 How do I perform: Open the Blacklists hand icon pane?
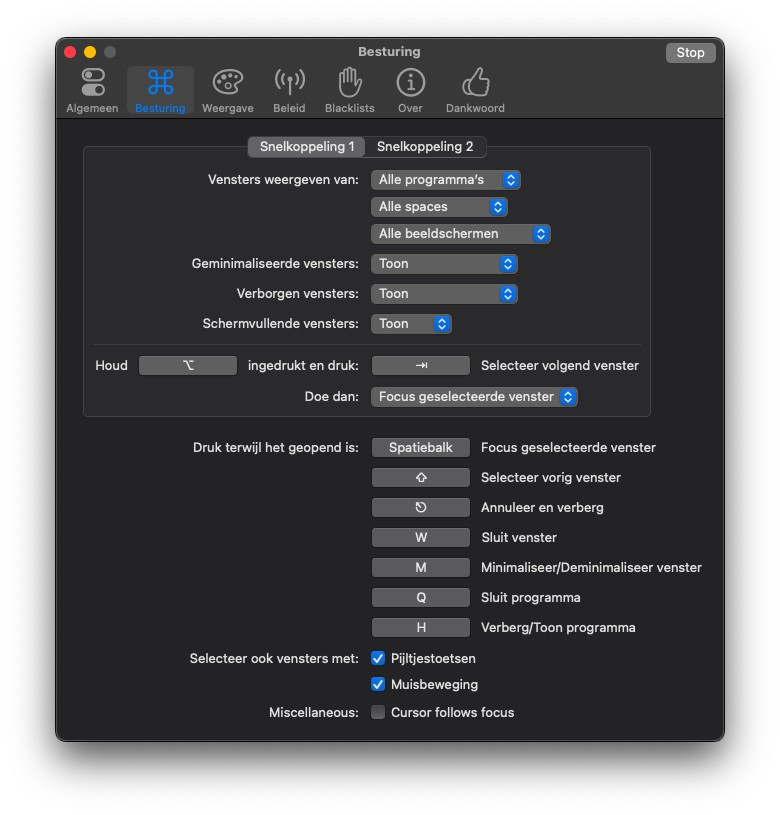click(349, 91)
